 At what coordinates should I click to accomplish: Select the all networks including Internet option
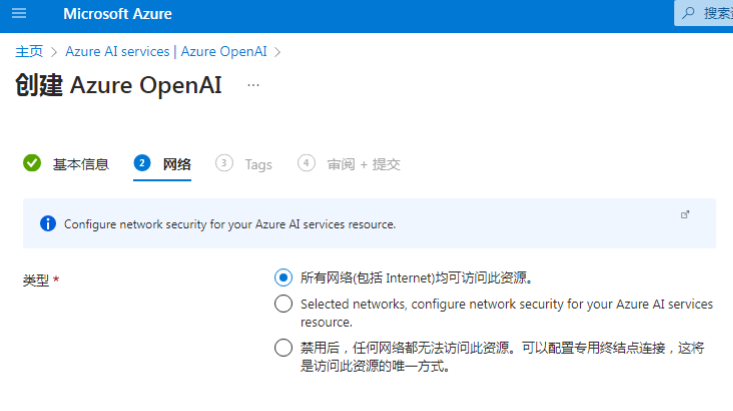[x=283, y=278]
